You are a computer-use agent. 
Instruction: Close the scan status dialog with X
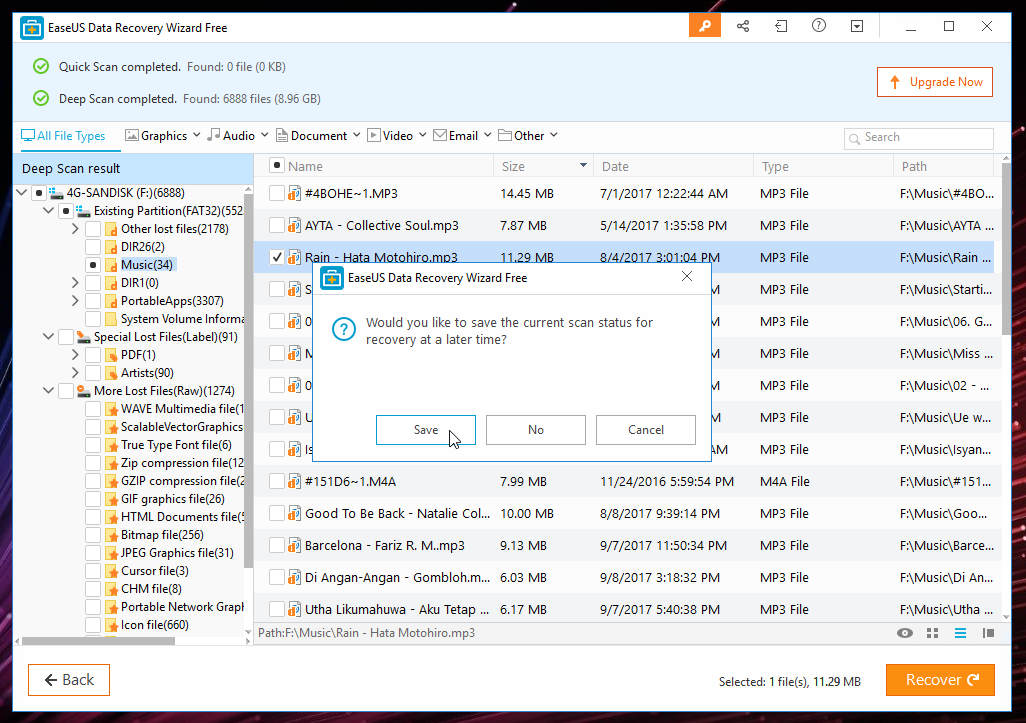pos(687,277)
